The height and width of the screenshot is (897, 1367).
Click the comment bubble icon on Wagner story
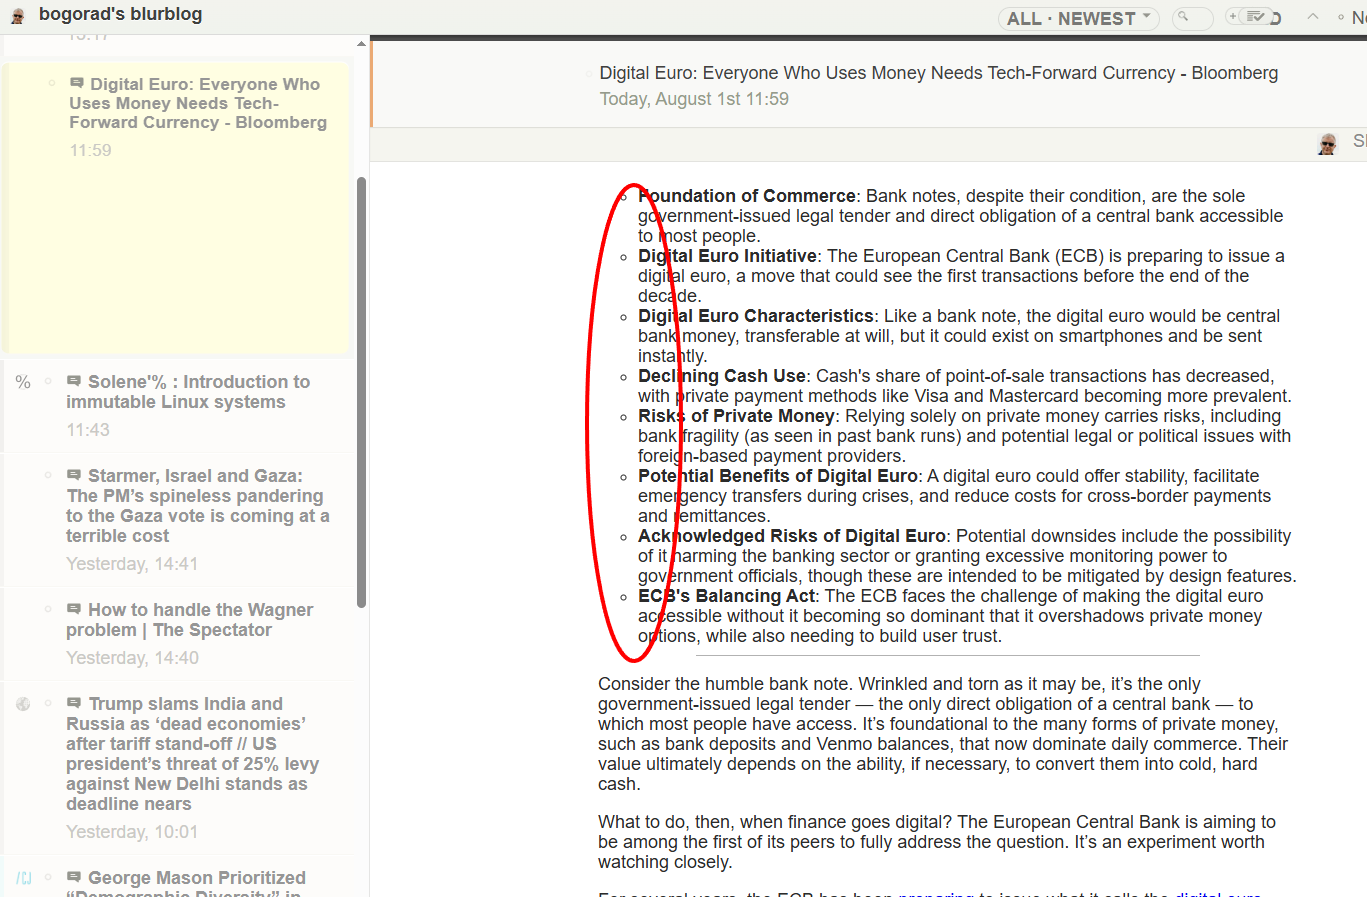tap(74, 609)
